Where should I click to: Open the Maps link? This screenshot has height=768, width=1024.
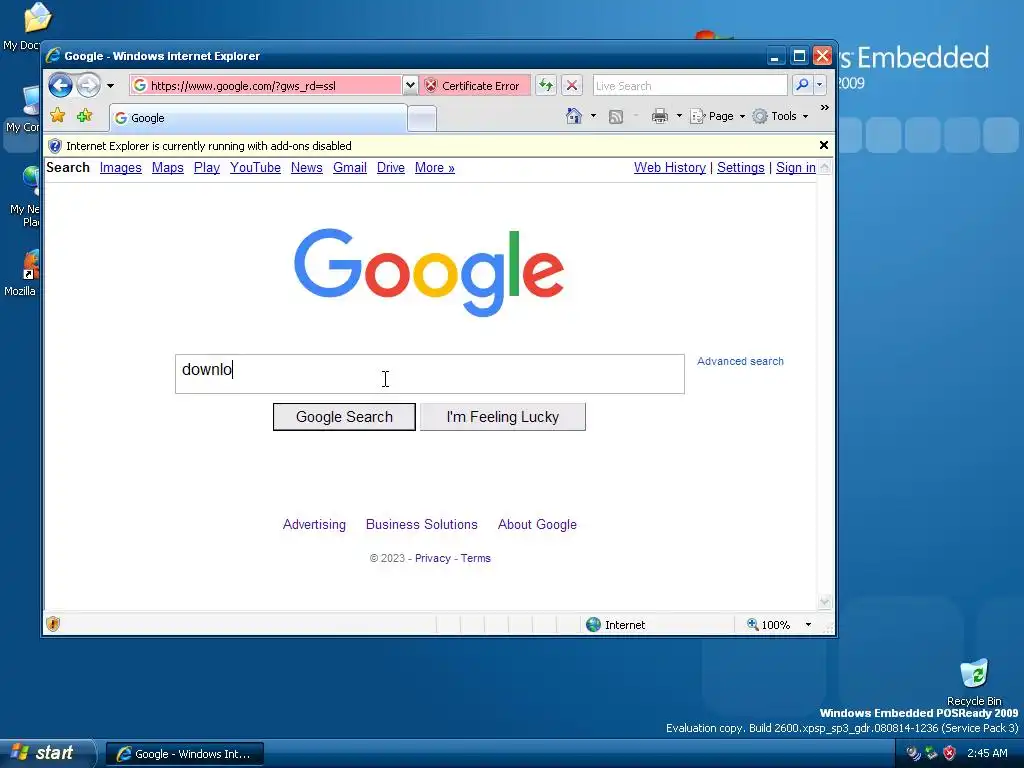click(167, 168)
